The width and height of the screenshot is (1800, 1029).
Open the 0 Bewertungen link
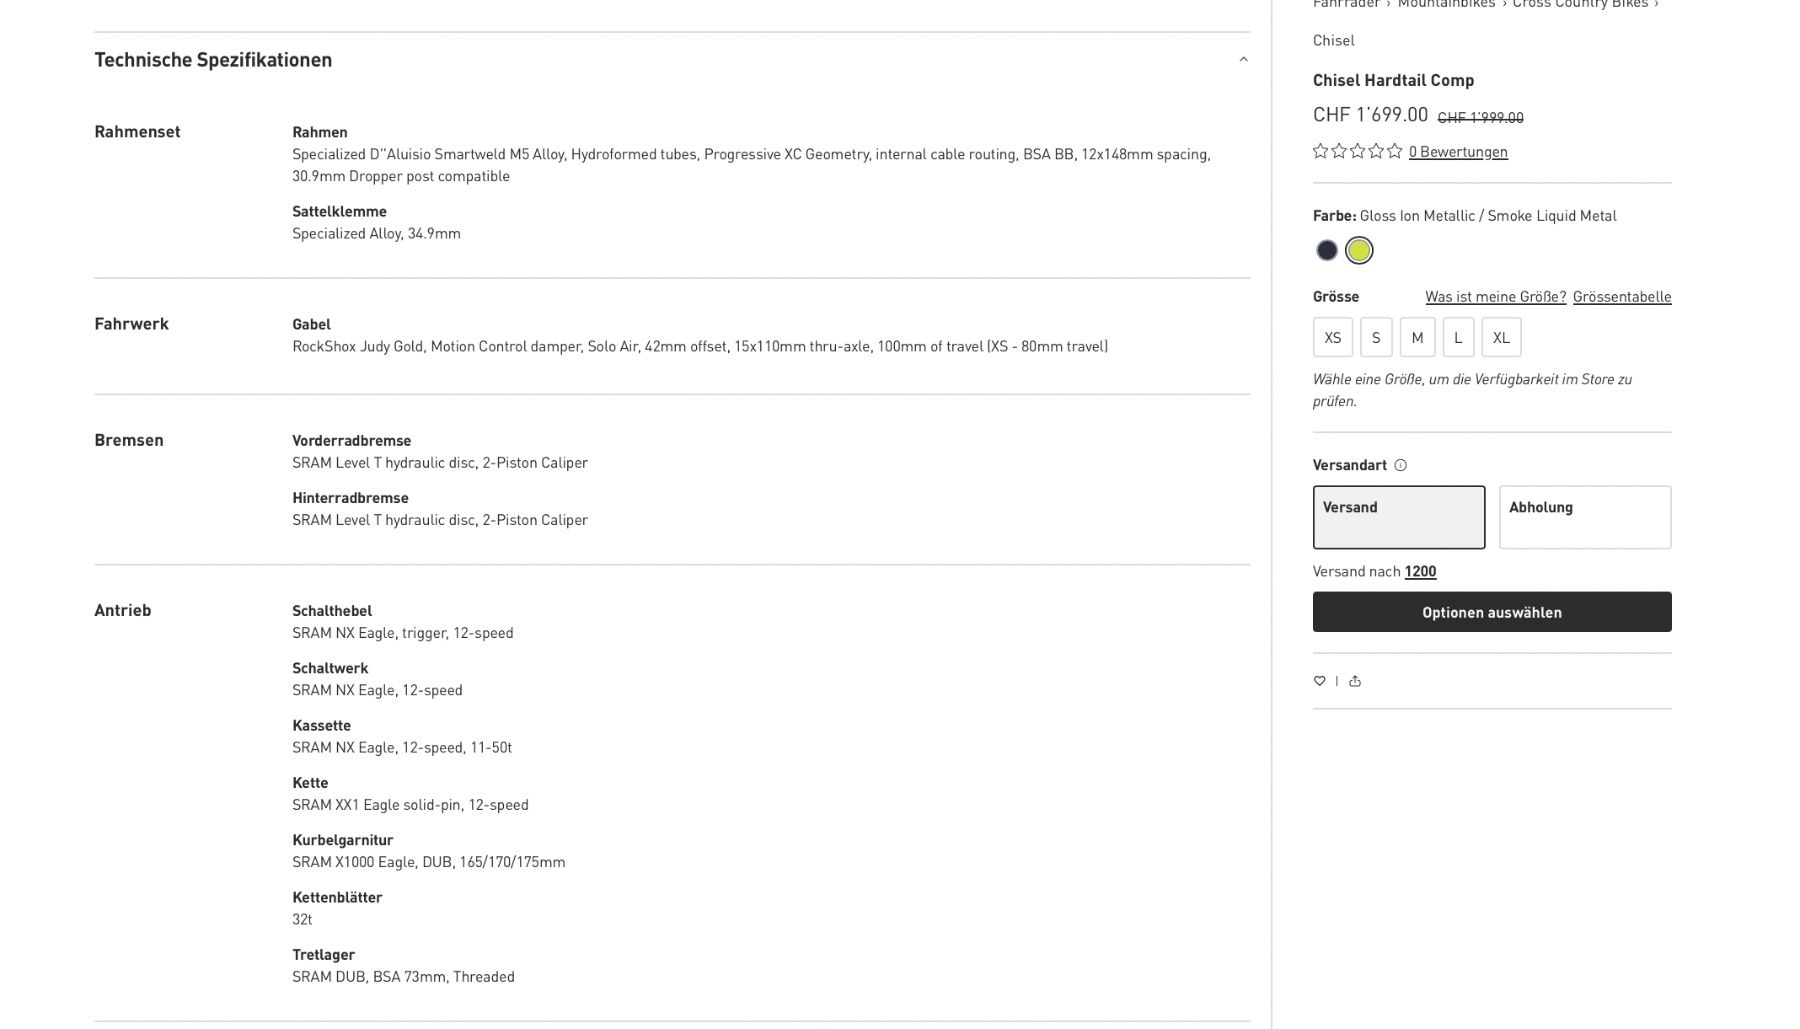click(1458, 152)
